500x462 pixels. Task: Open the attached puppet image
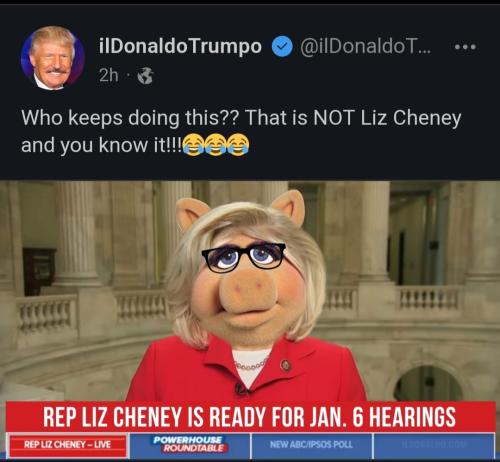250,320
